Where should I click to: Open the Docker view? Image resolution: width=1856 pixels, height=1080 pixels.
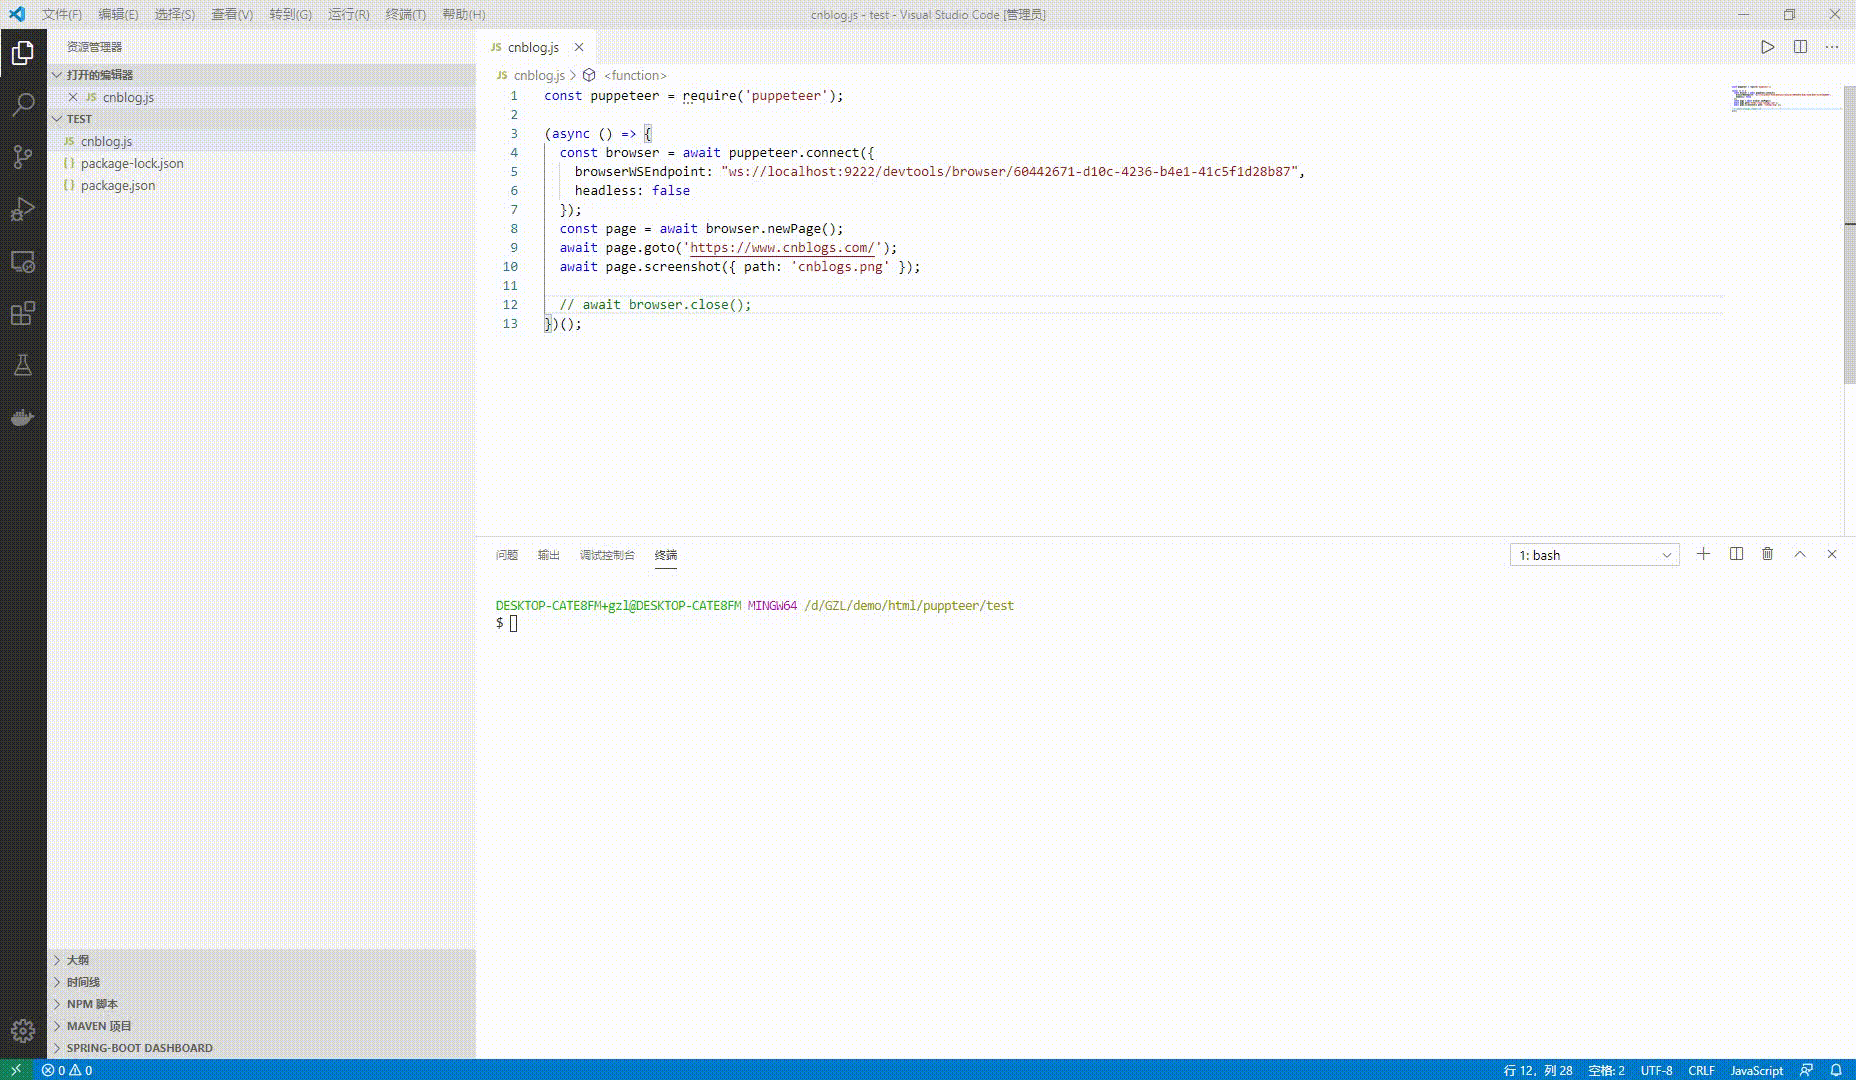pos(23,417)
